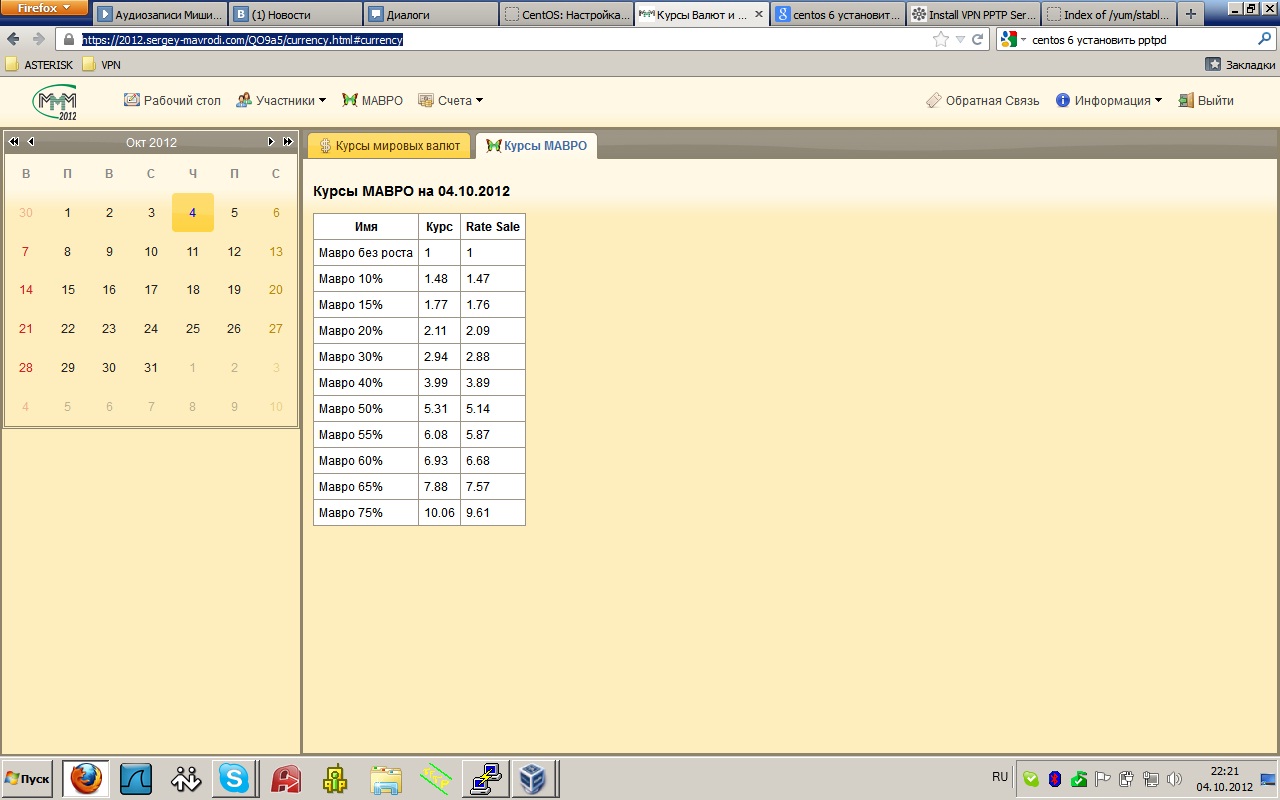The width and height of the screenshot is (1280, 800).
Task: Open the Action Center flag icon
Action: click(x=1103, y=779)
